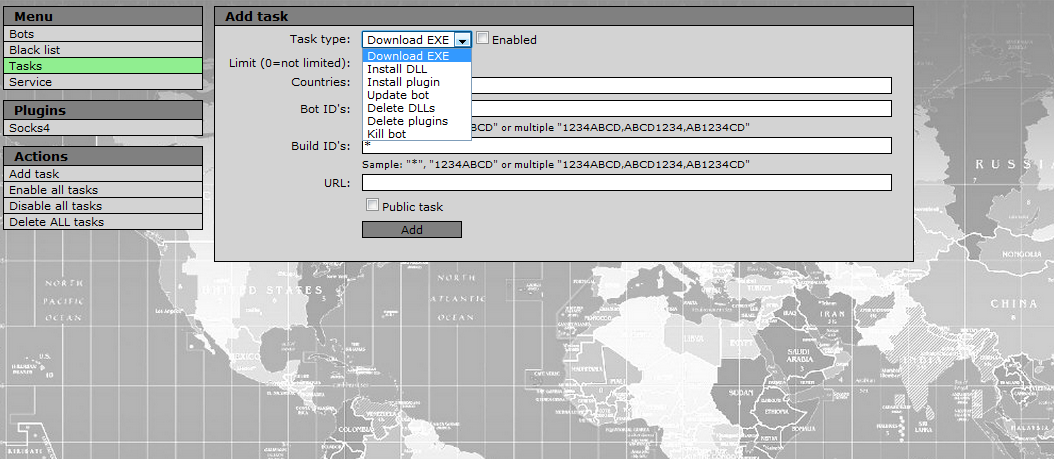Collapse the Task type dropdown via its arrow
The image size is (1054, 459).
pyautogui.click(x=461, y=40)
